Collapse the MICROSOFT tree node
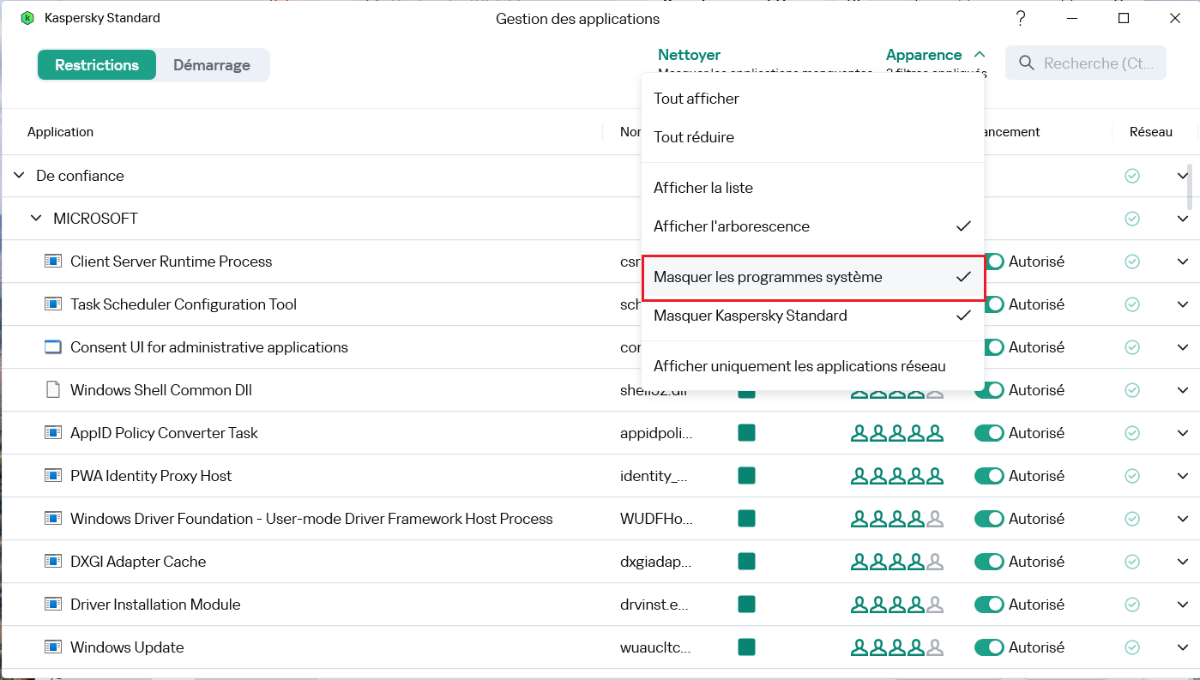Viewport: 1200px width, 680px height. click(36, 218)
